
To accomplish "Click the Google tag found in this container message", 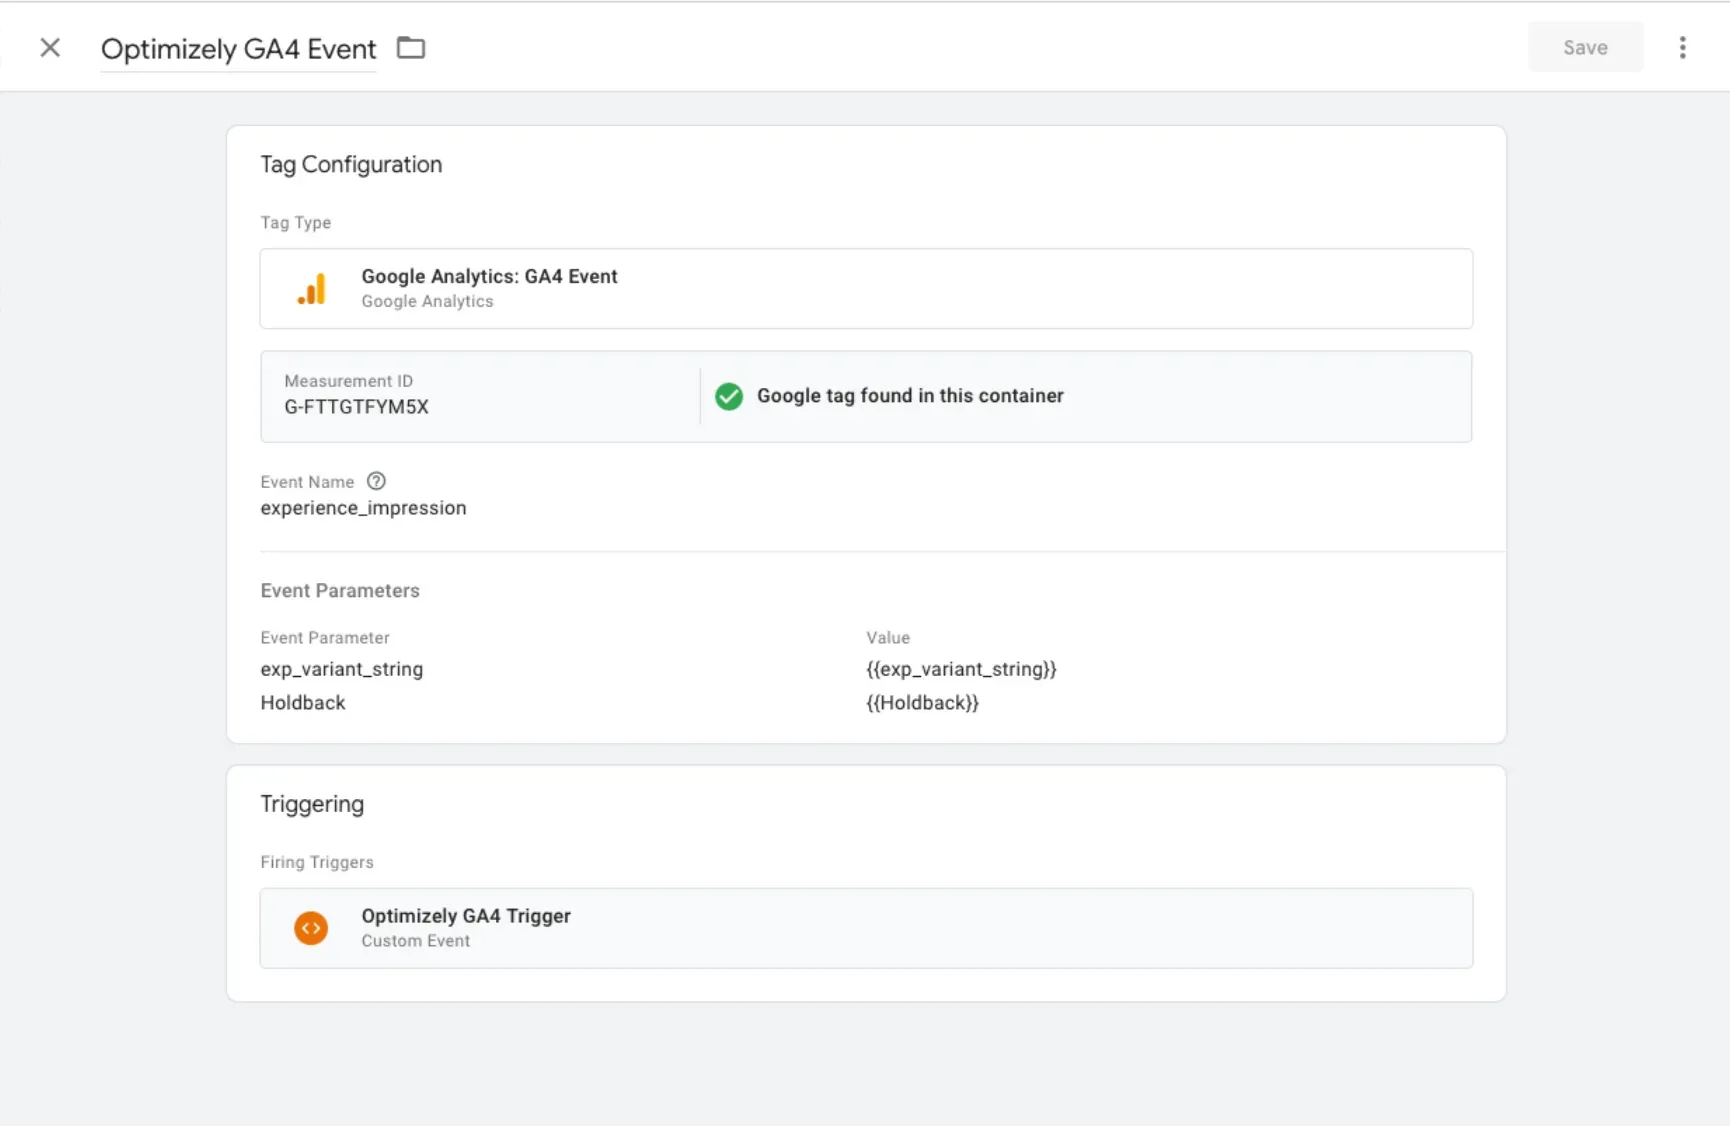I will (x=910, y=396).
